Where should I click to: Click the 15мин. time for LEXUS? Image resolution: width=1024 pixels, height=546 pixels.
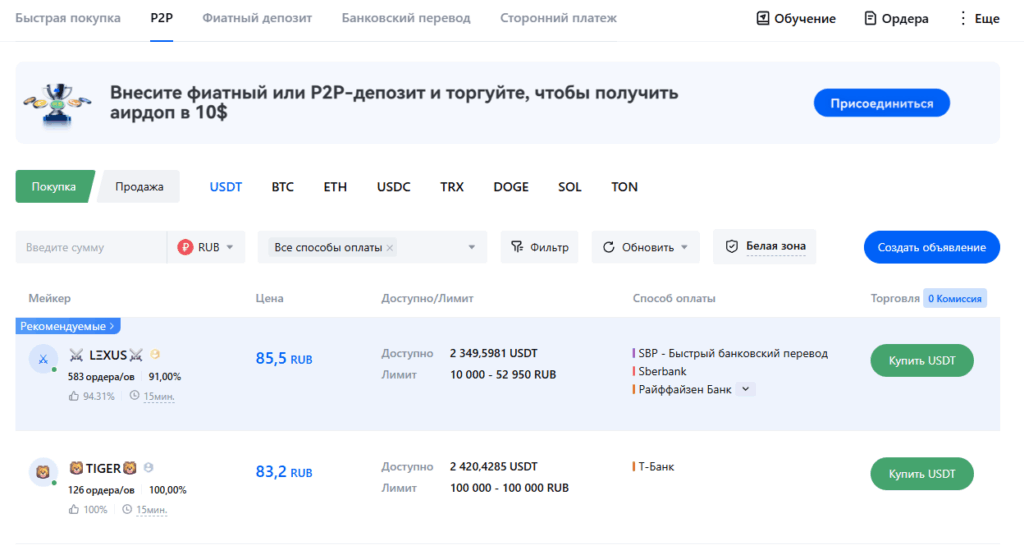click(x=159, y=396)
